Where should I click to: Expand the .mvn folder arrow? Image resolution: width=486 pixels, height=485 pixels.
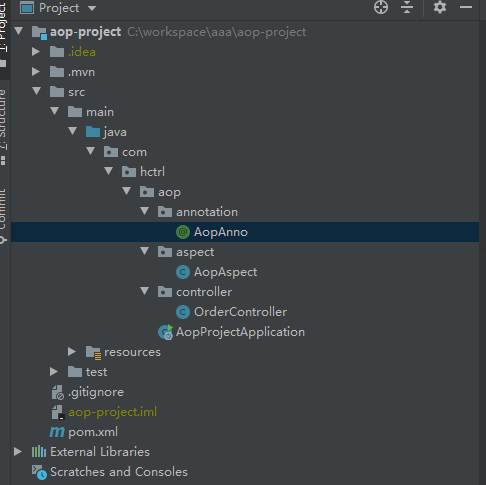pos(36,72)
